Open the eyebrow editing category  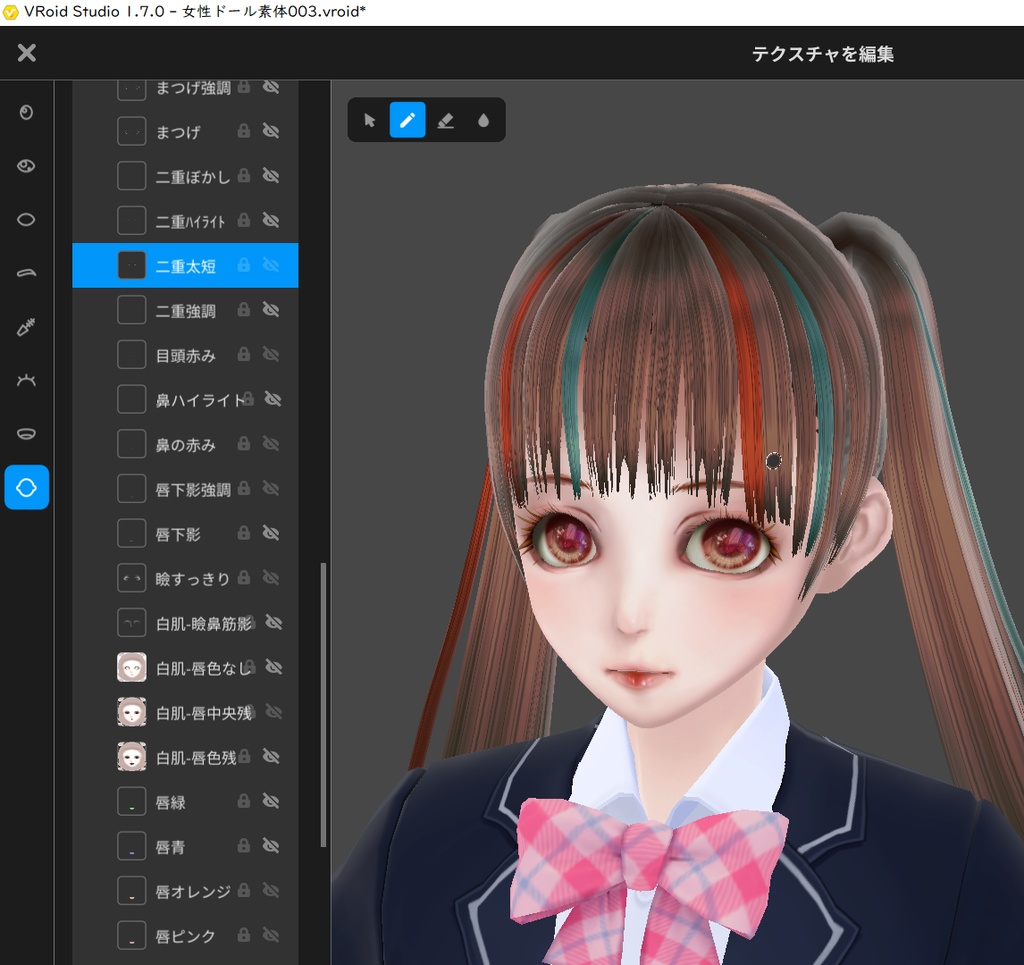click(x=26, y=272)
